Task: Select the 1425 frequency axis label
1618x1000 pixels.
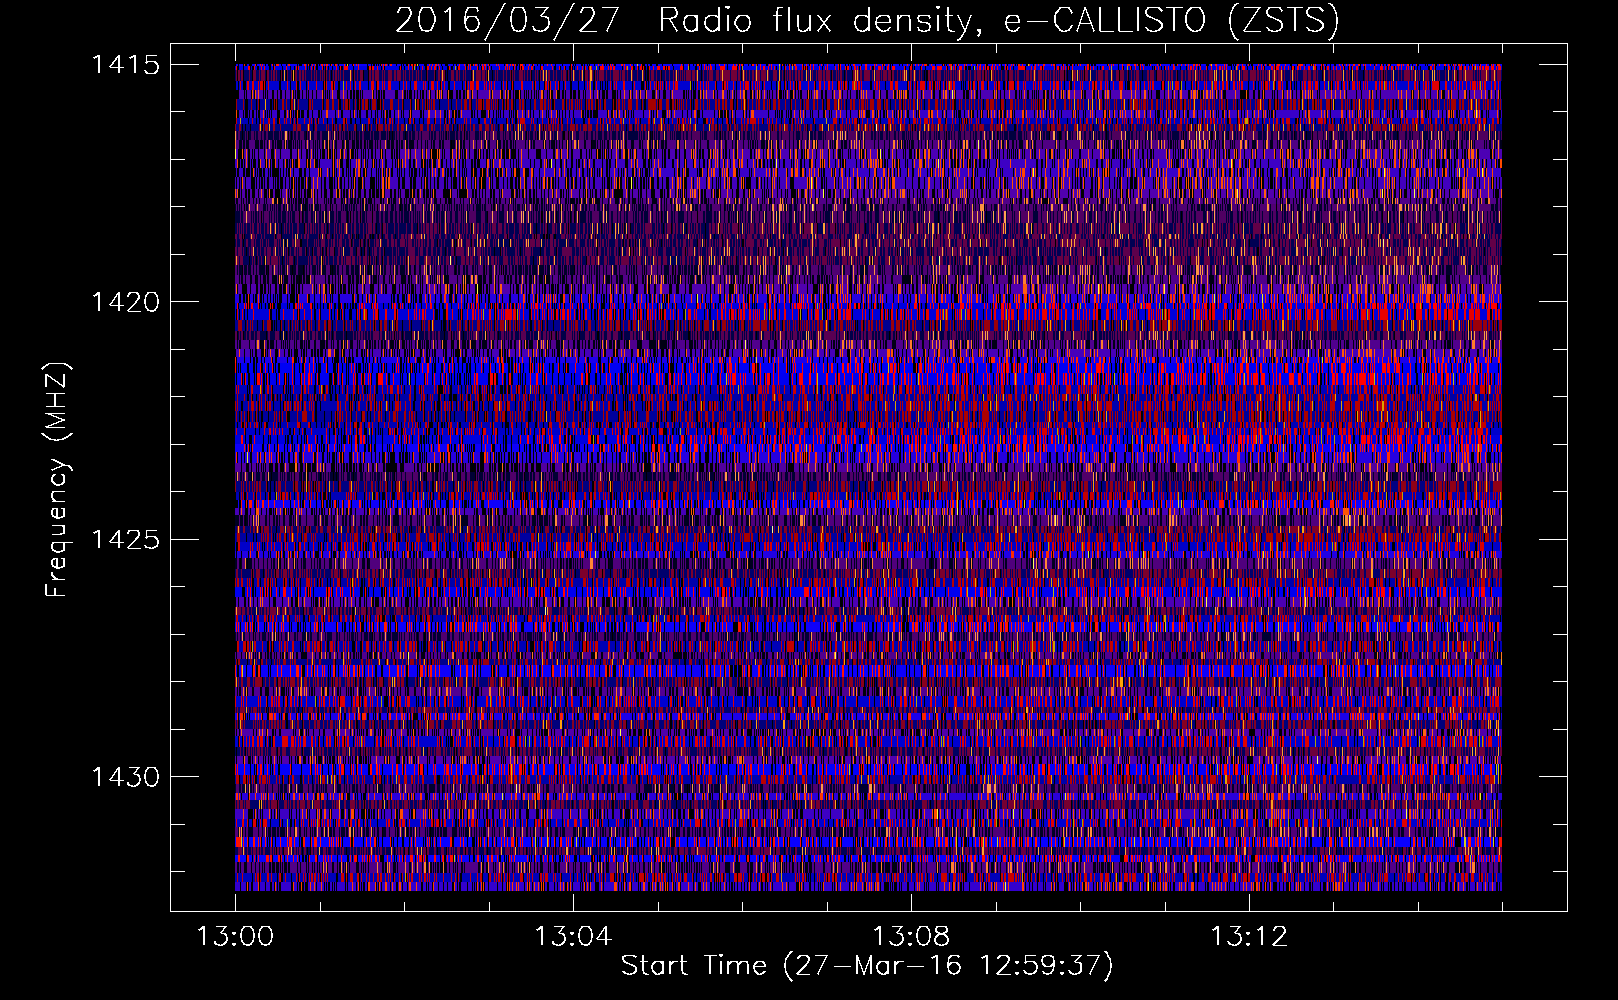Action: point(125,540)
